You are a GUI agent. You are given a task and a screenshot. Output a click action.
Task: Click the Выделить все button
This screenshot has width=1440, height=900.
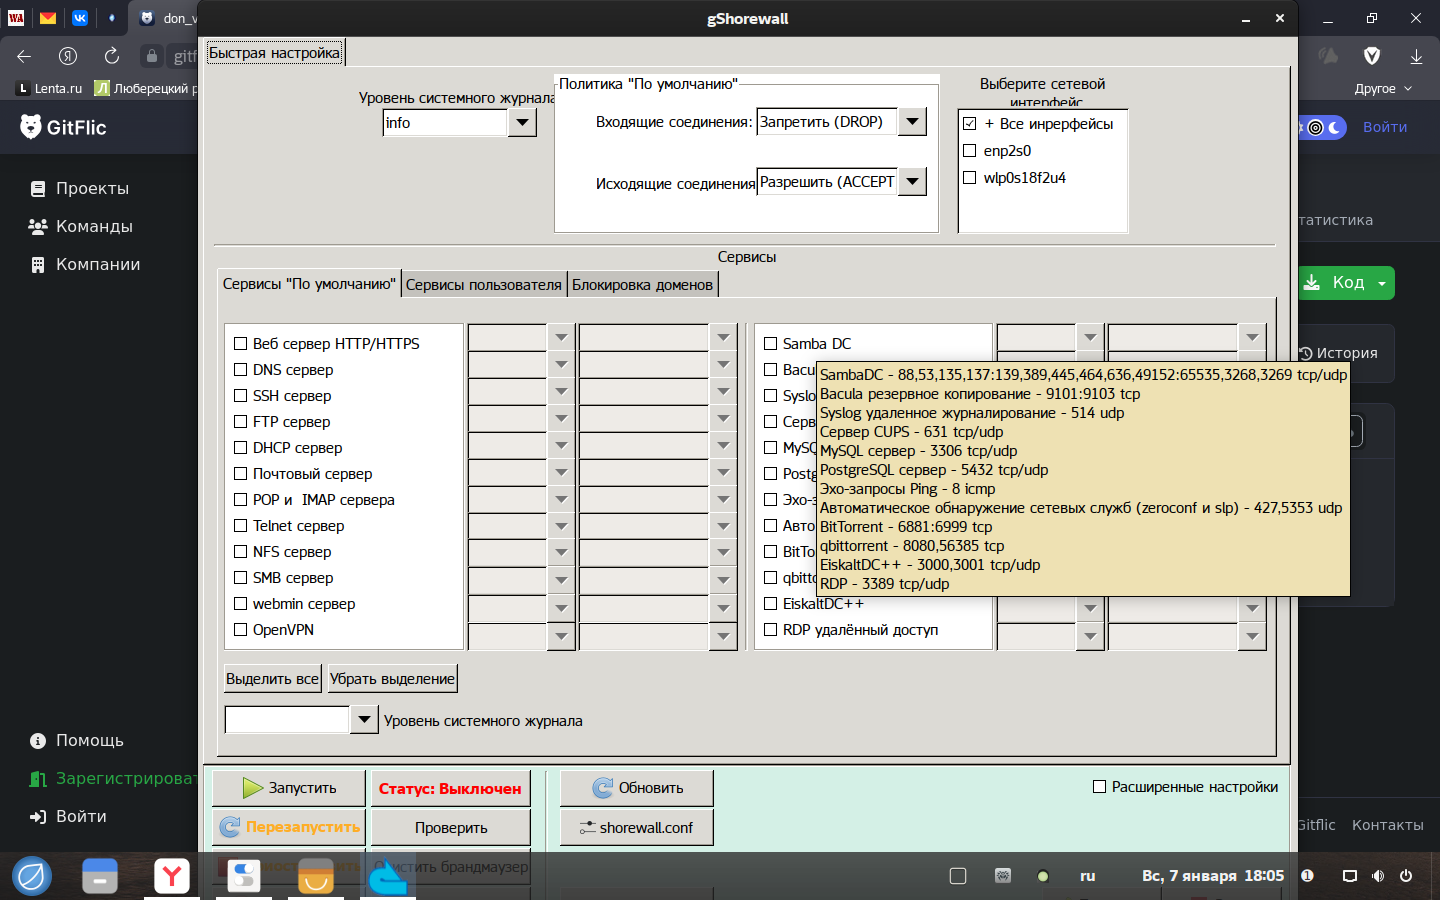[x=273, y=679]
